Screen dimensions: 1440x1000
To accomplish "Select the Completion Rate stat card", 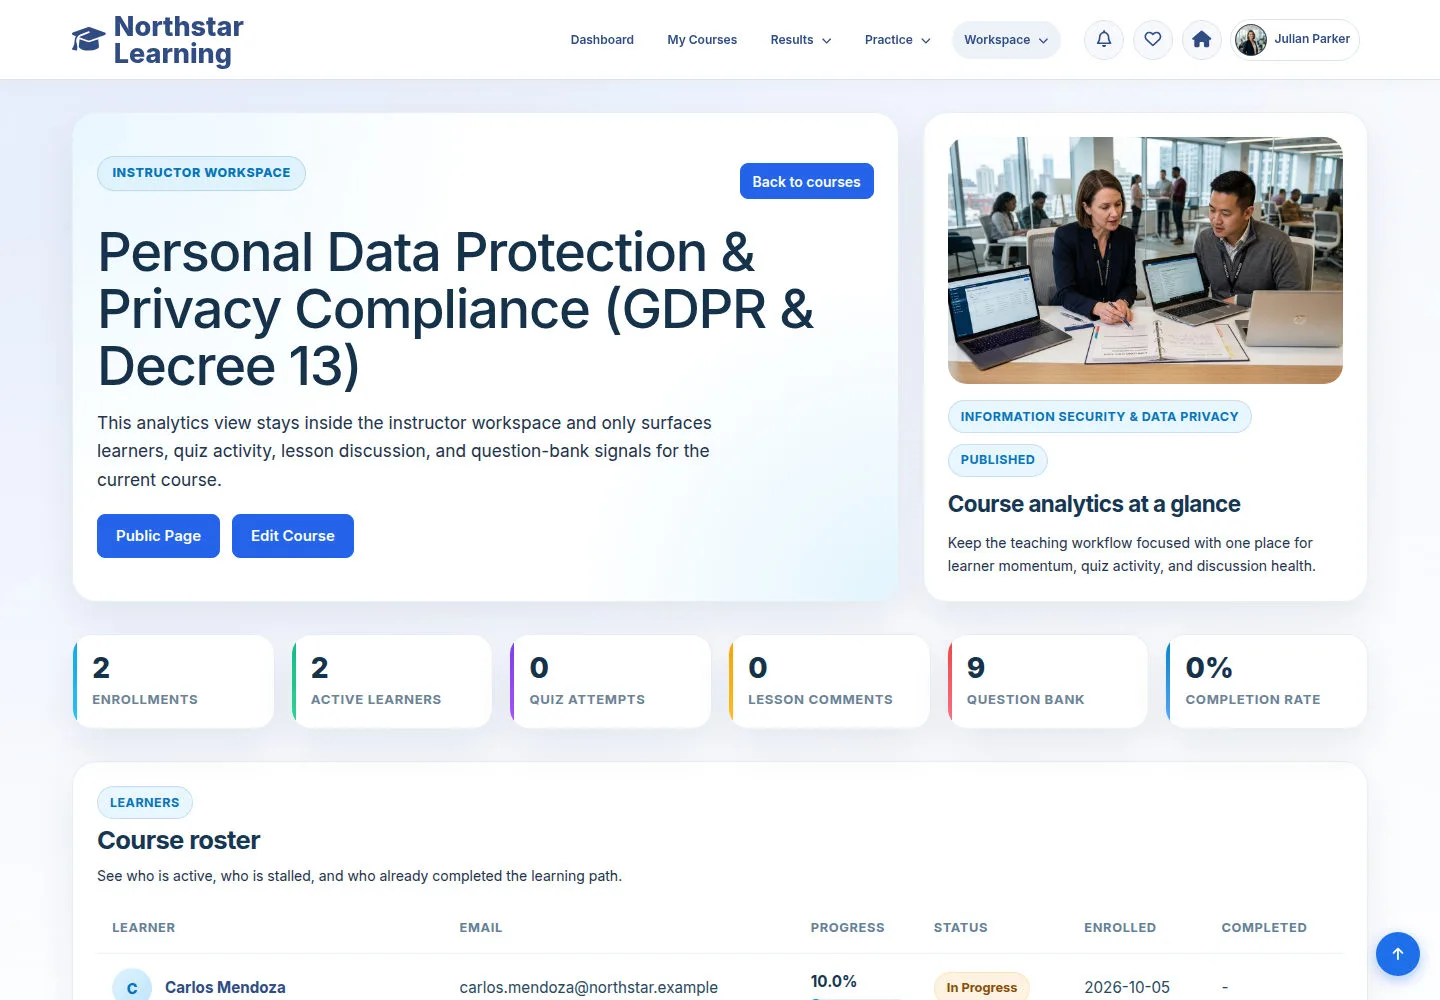I will tap(1267, 681).
